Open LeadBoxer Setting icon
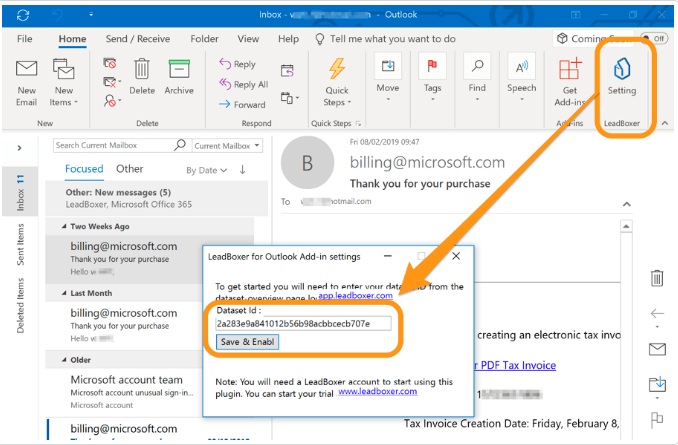 coord(622,69)
